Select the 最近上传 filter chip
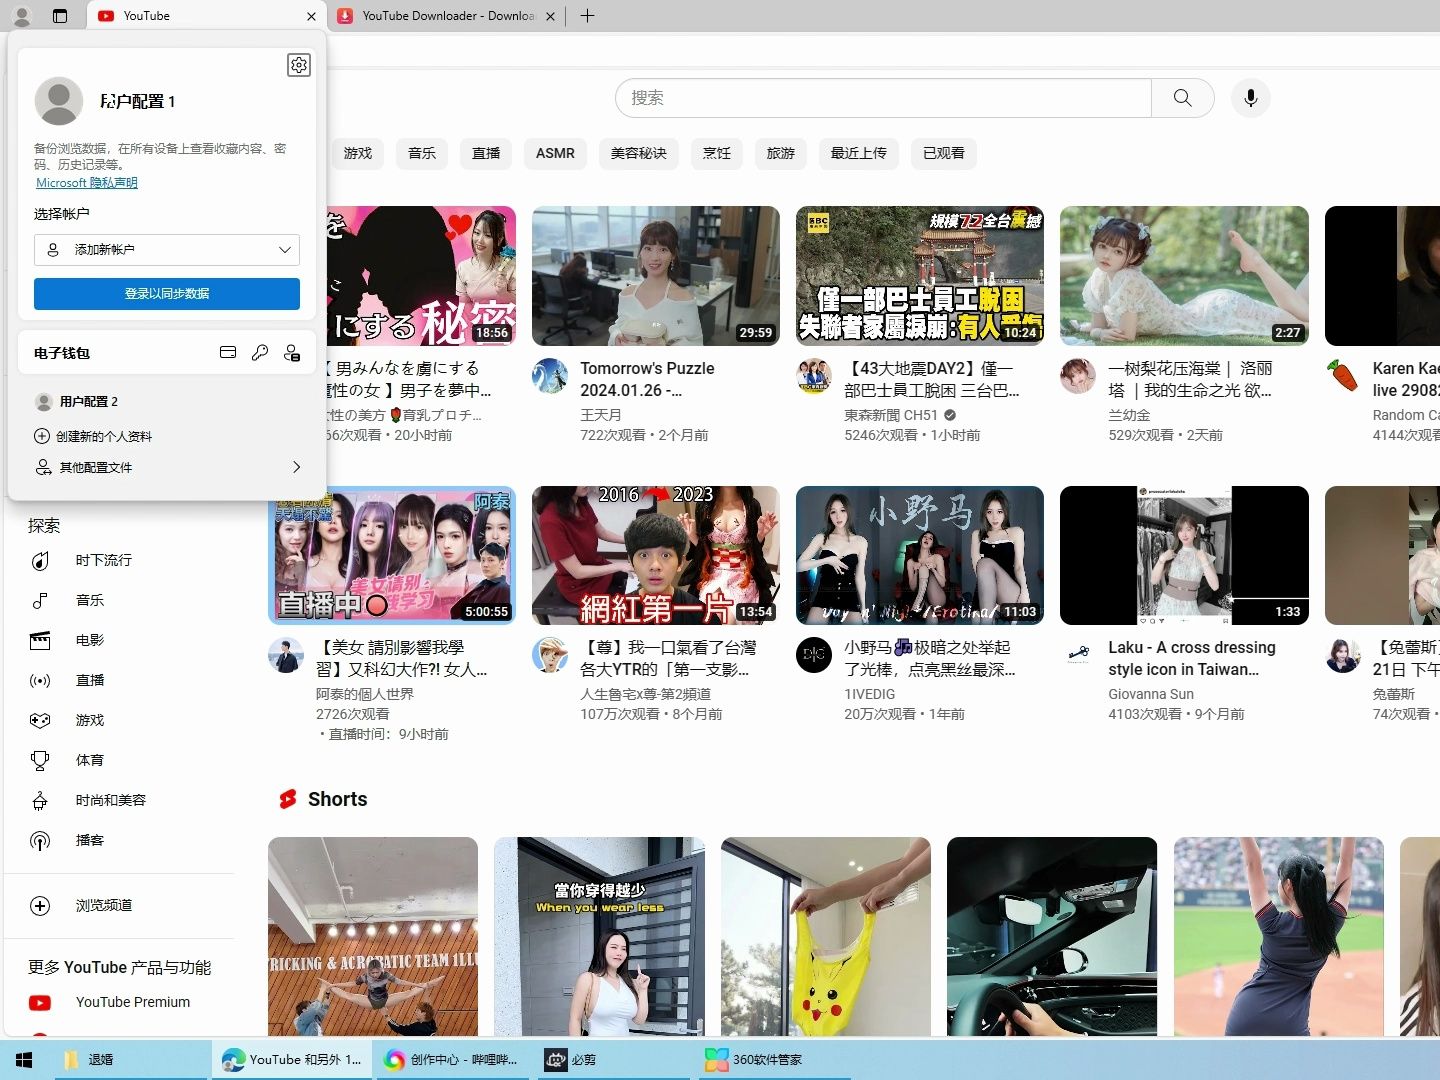 pyautogui.click(x=859, y=153)
